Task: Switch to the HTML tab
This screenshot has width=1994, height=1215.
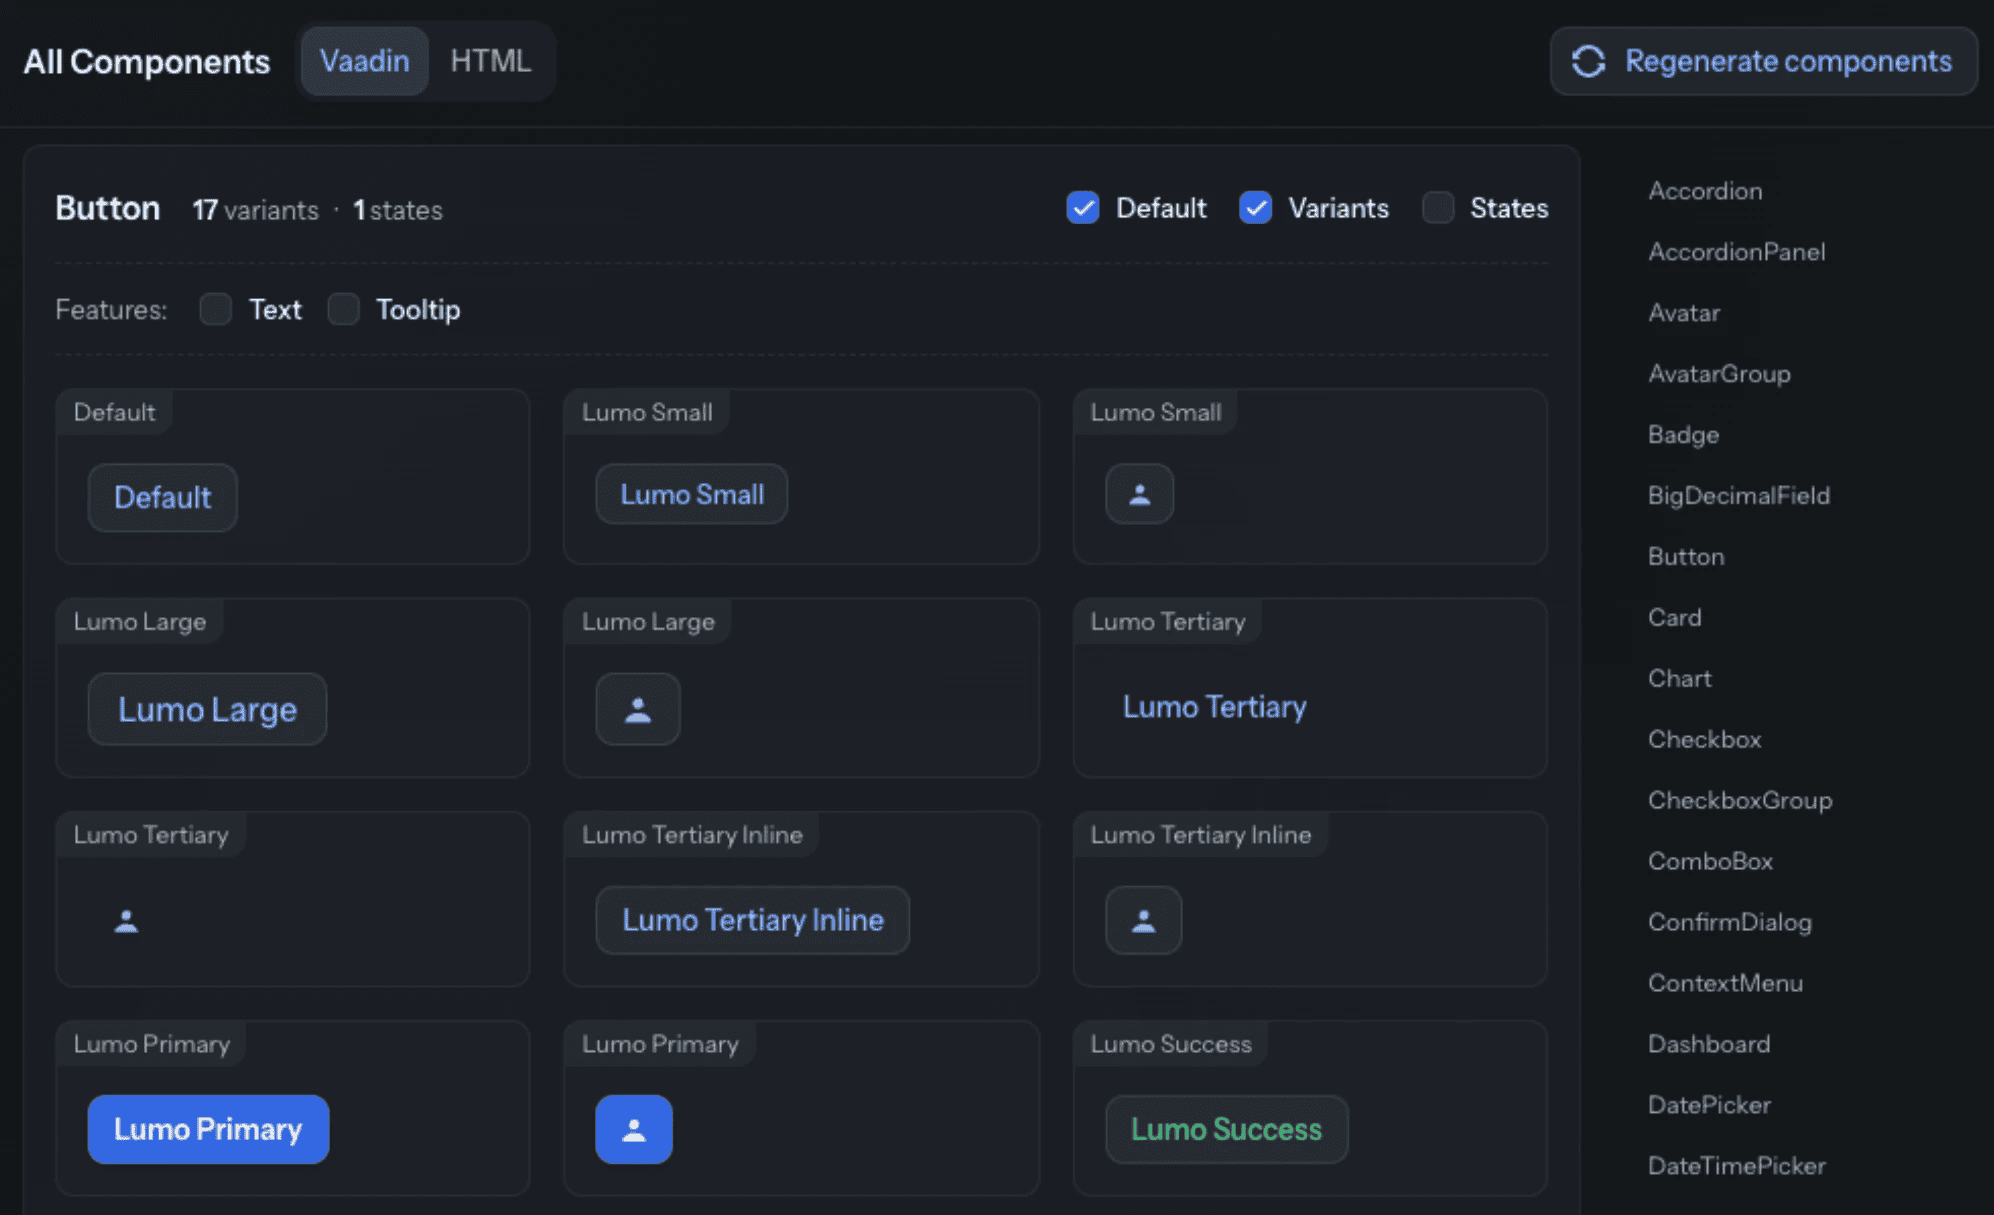Action: (x=490, y=61)
